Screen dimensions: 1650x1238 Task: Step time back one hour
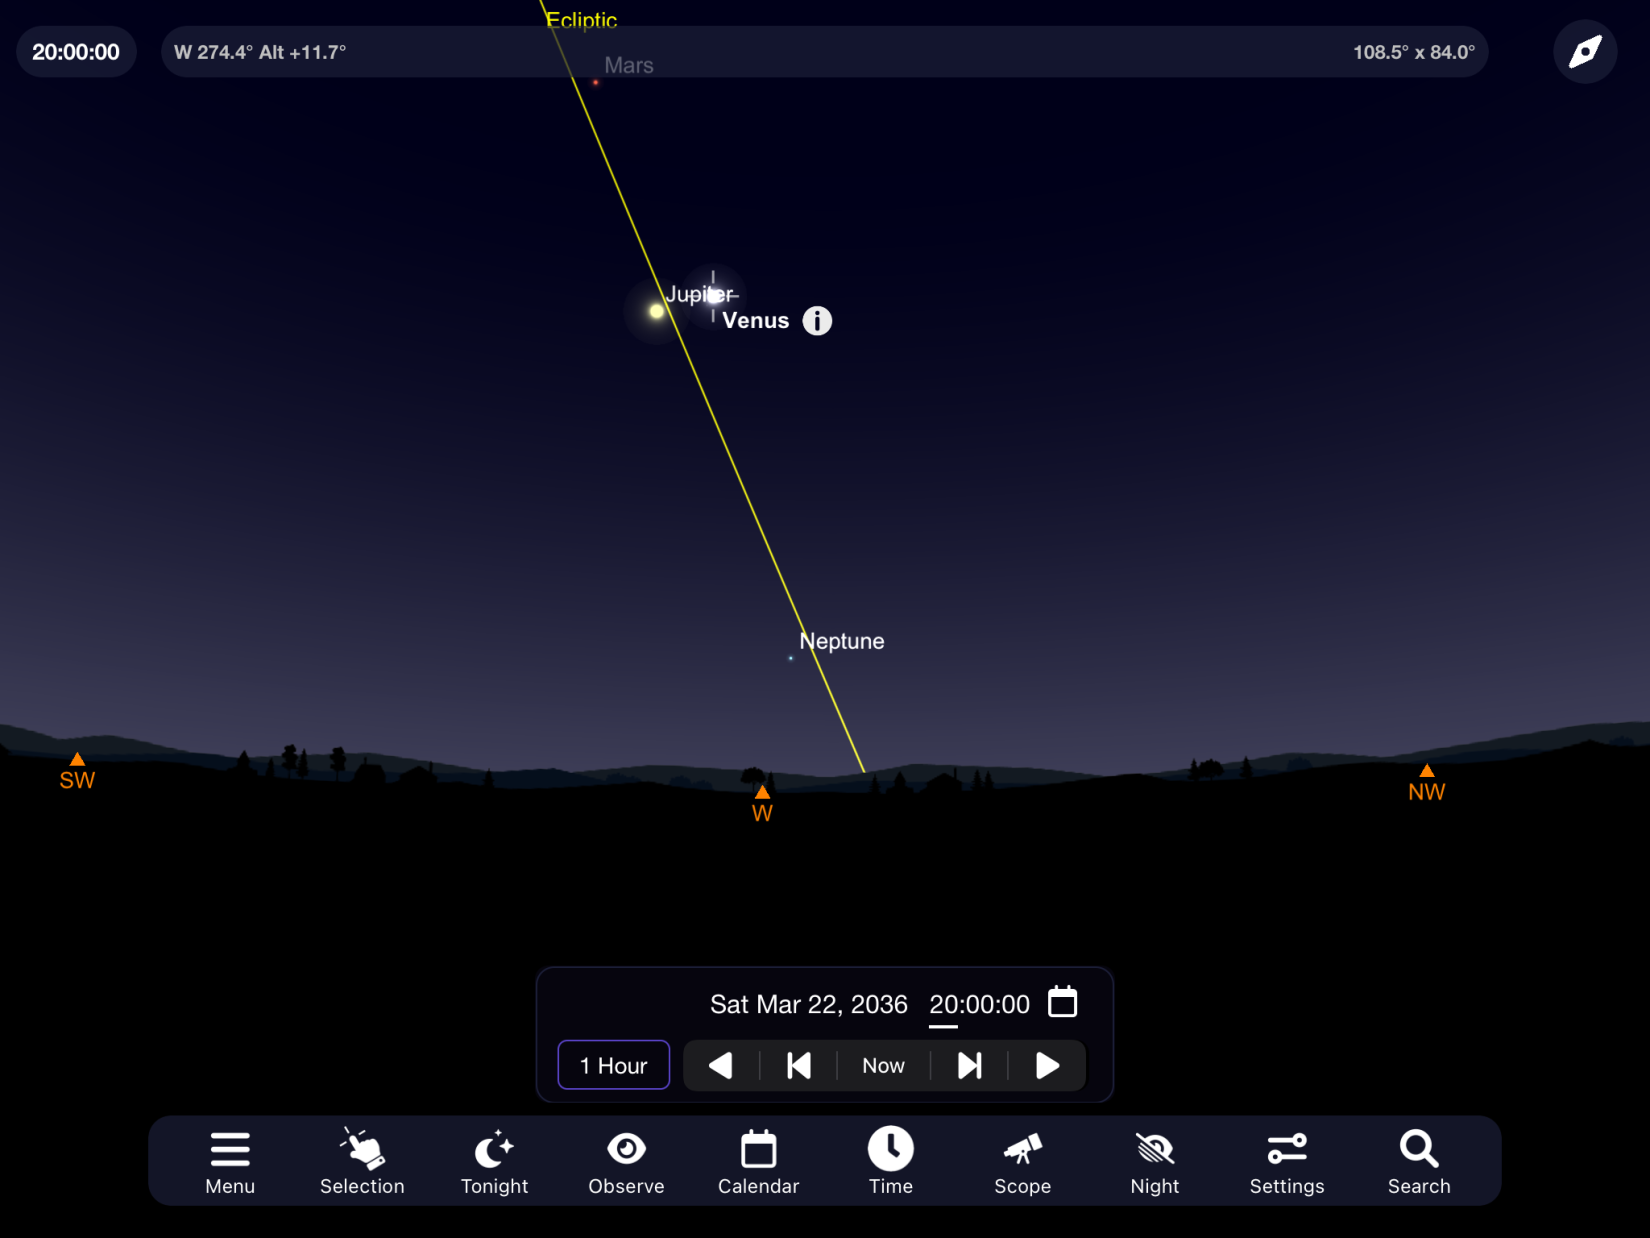[x=798, y=1066]
